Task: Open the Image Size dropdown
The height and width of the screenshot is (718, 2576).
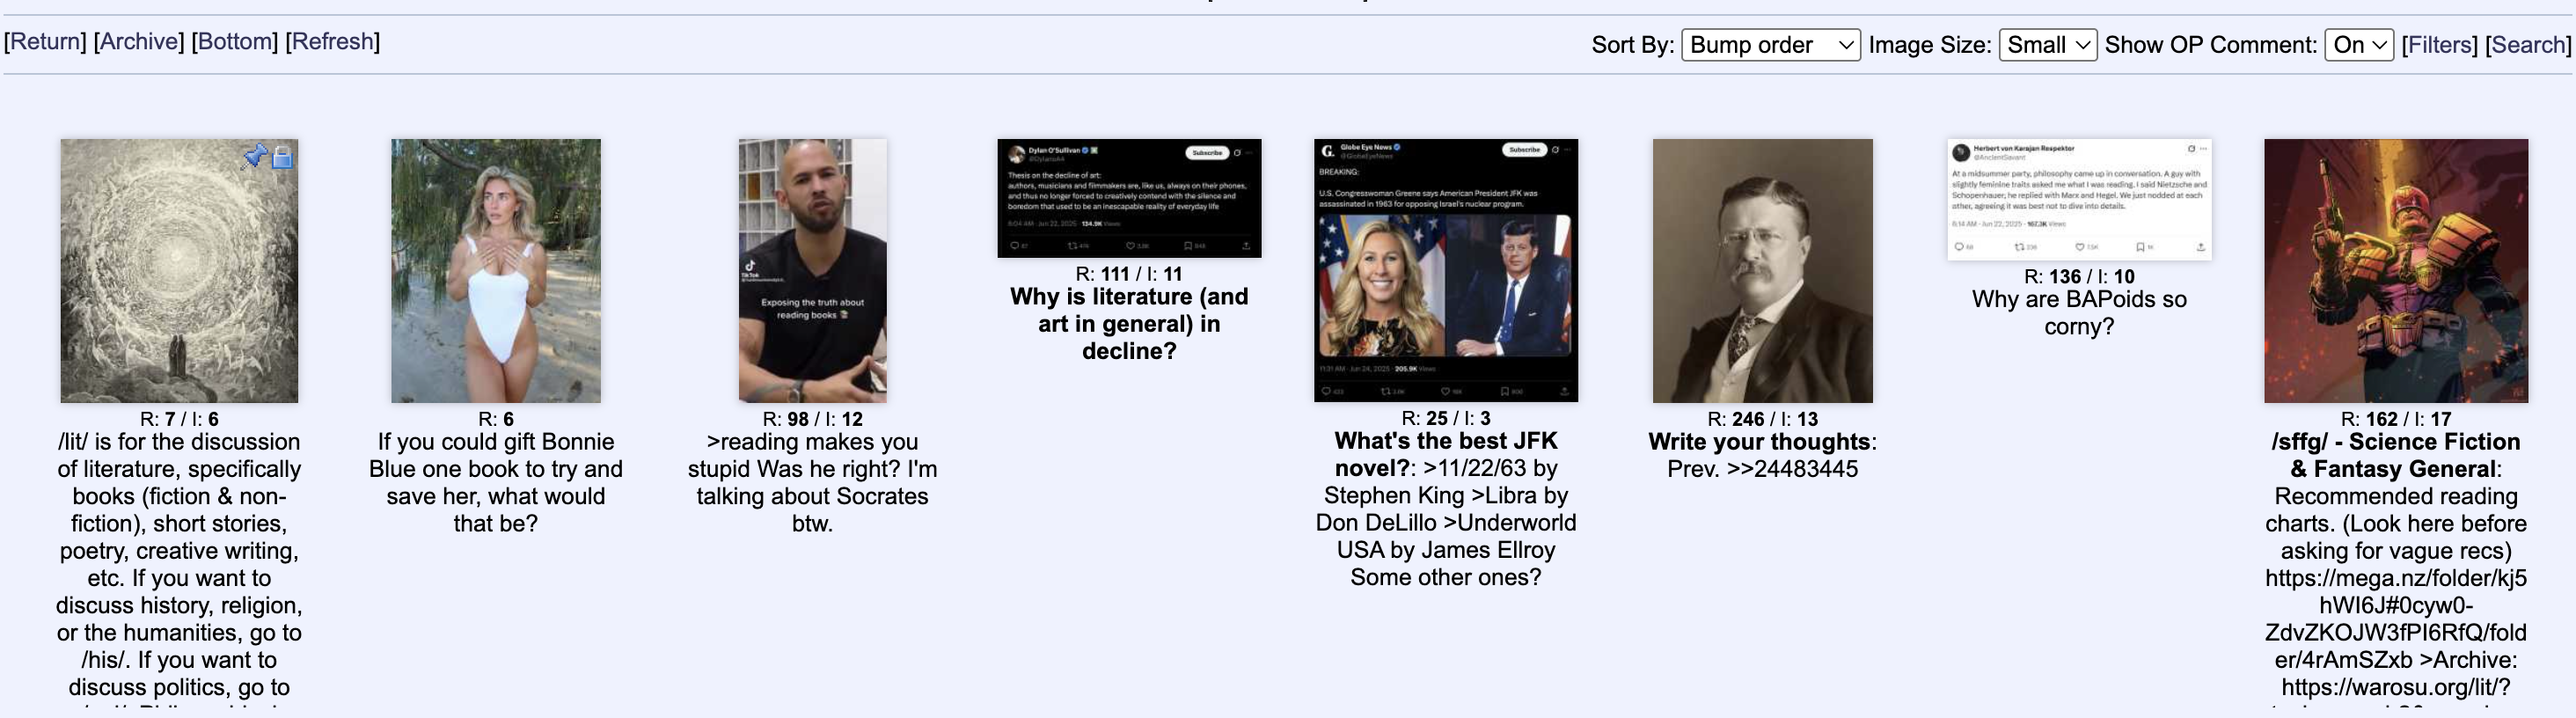Action: [2048, 45]
